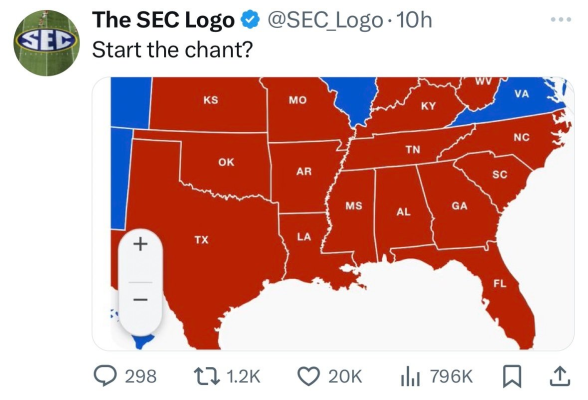
Task: Click the tweet text Start the chant
Action: point(172,49)
